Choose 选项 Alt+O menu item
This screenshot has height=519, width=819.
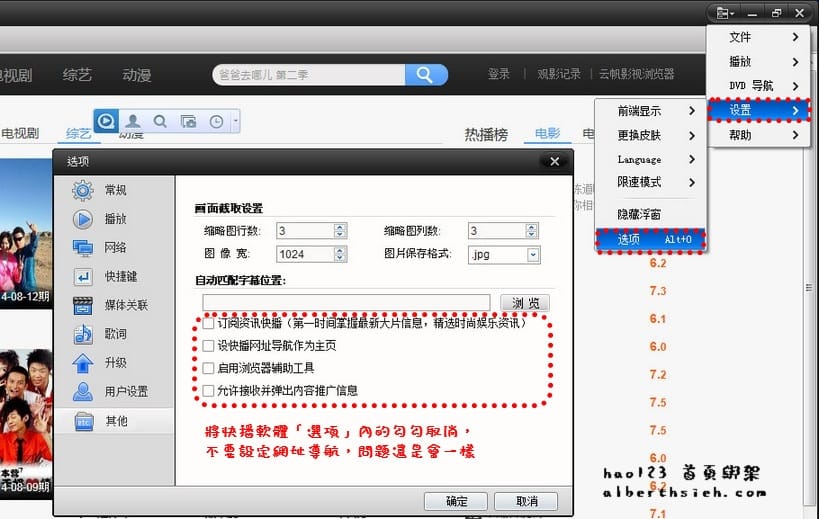click(651, 240)
